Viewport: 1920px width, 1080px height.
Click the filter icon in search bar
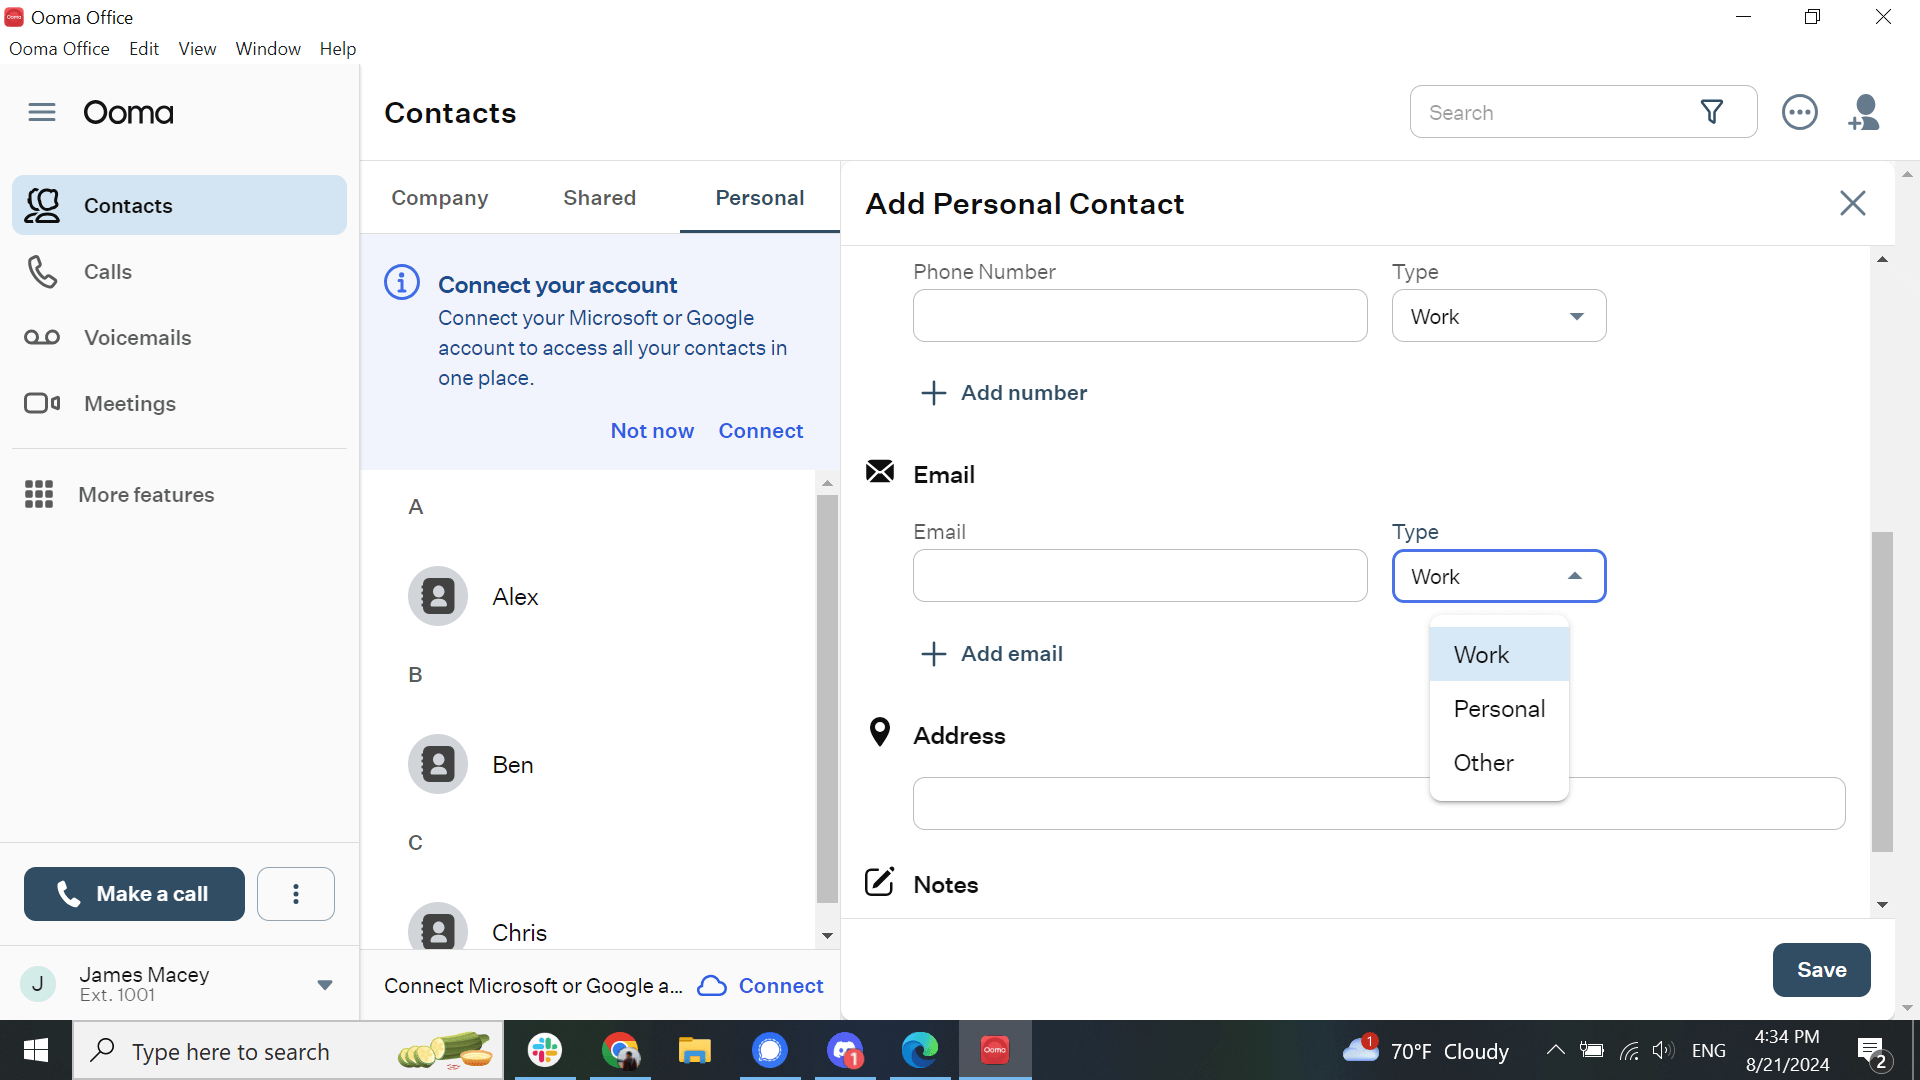[1713, 111]
